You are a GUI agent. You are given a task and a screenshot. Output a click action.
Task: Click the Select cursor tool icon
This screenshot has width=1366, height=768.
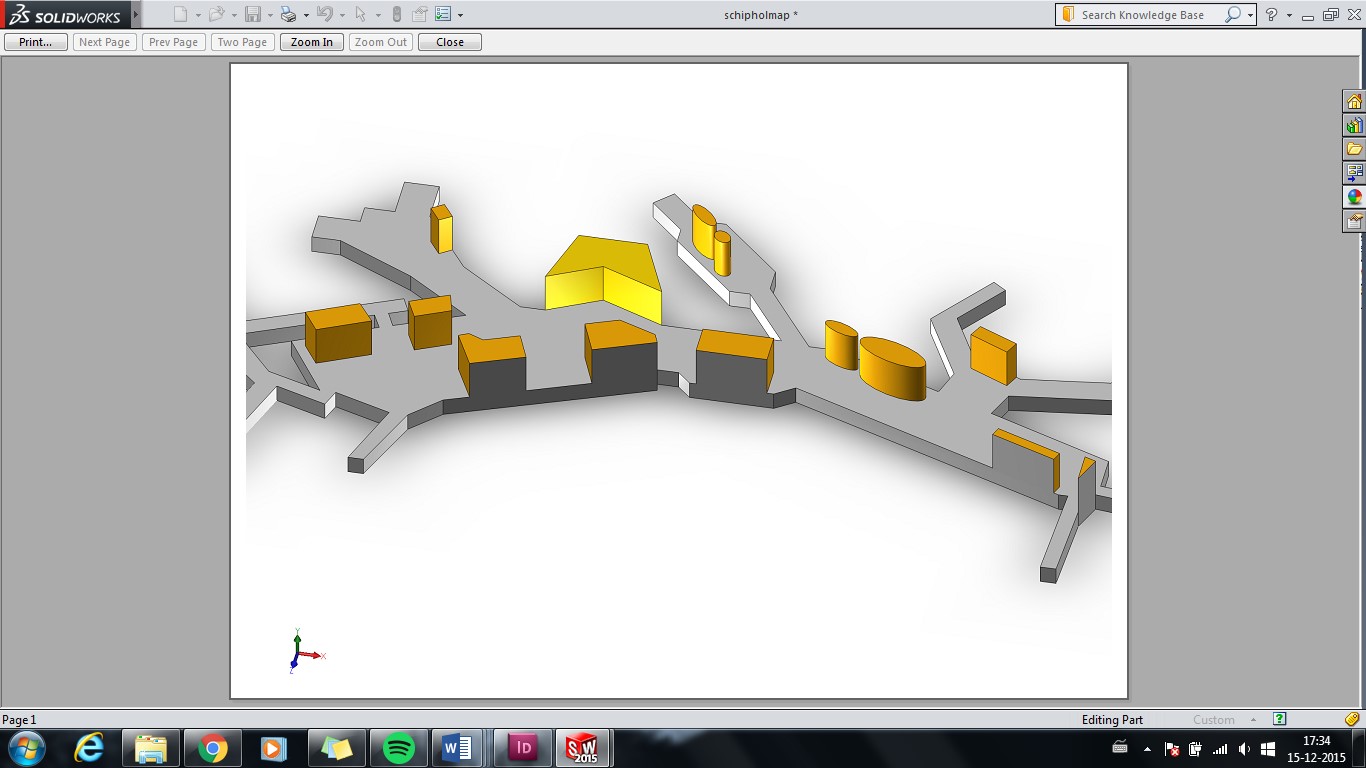point(361,15)
